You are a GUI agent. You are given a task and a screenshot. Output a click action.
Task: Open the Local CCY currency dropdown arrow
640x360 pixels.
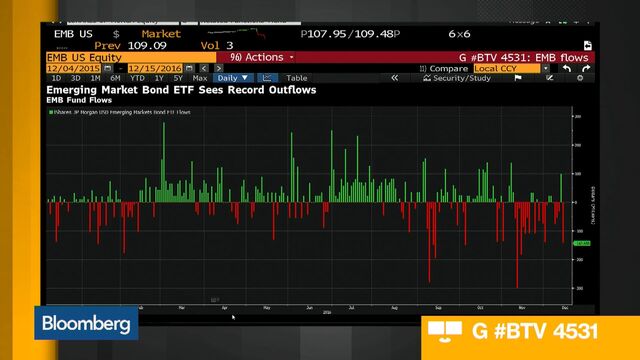click(x=546, y=68)
